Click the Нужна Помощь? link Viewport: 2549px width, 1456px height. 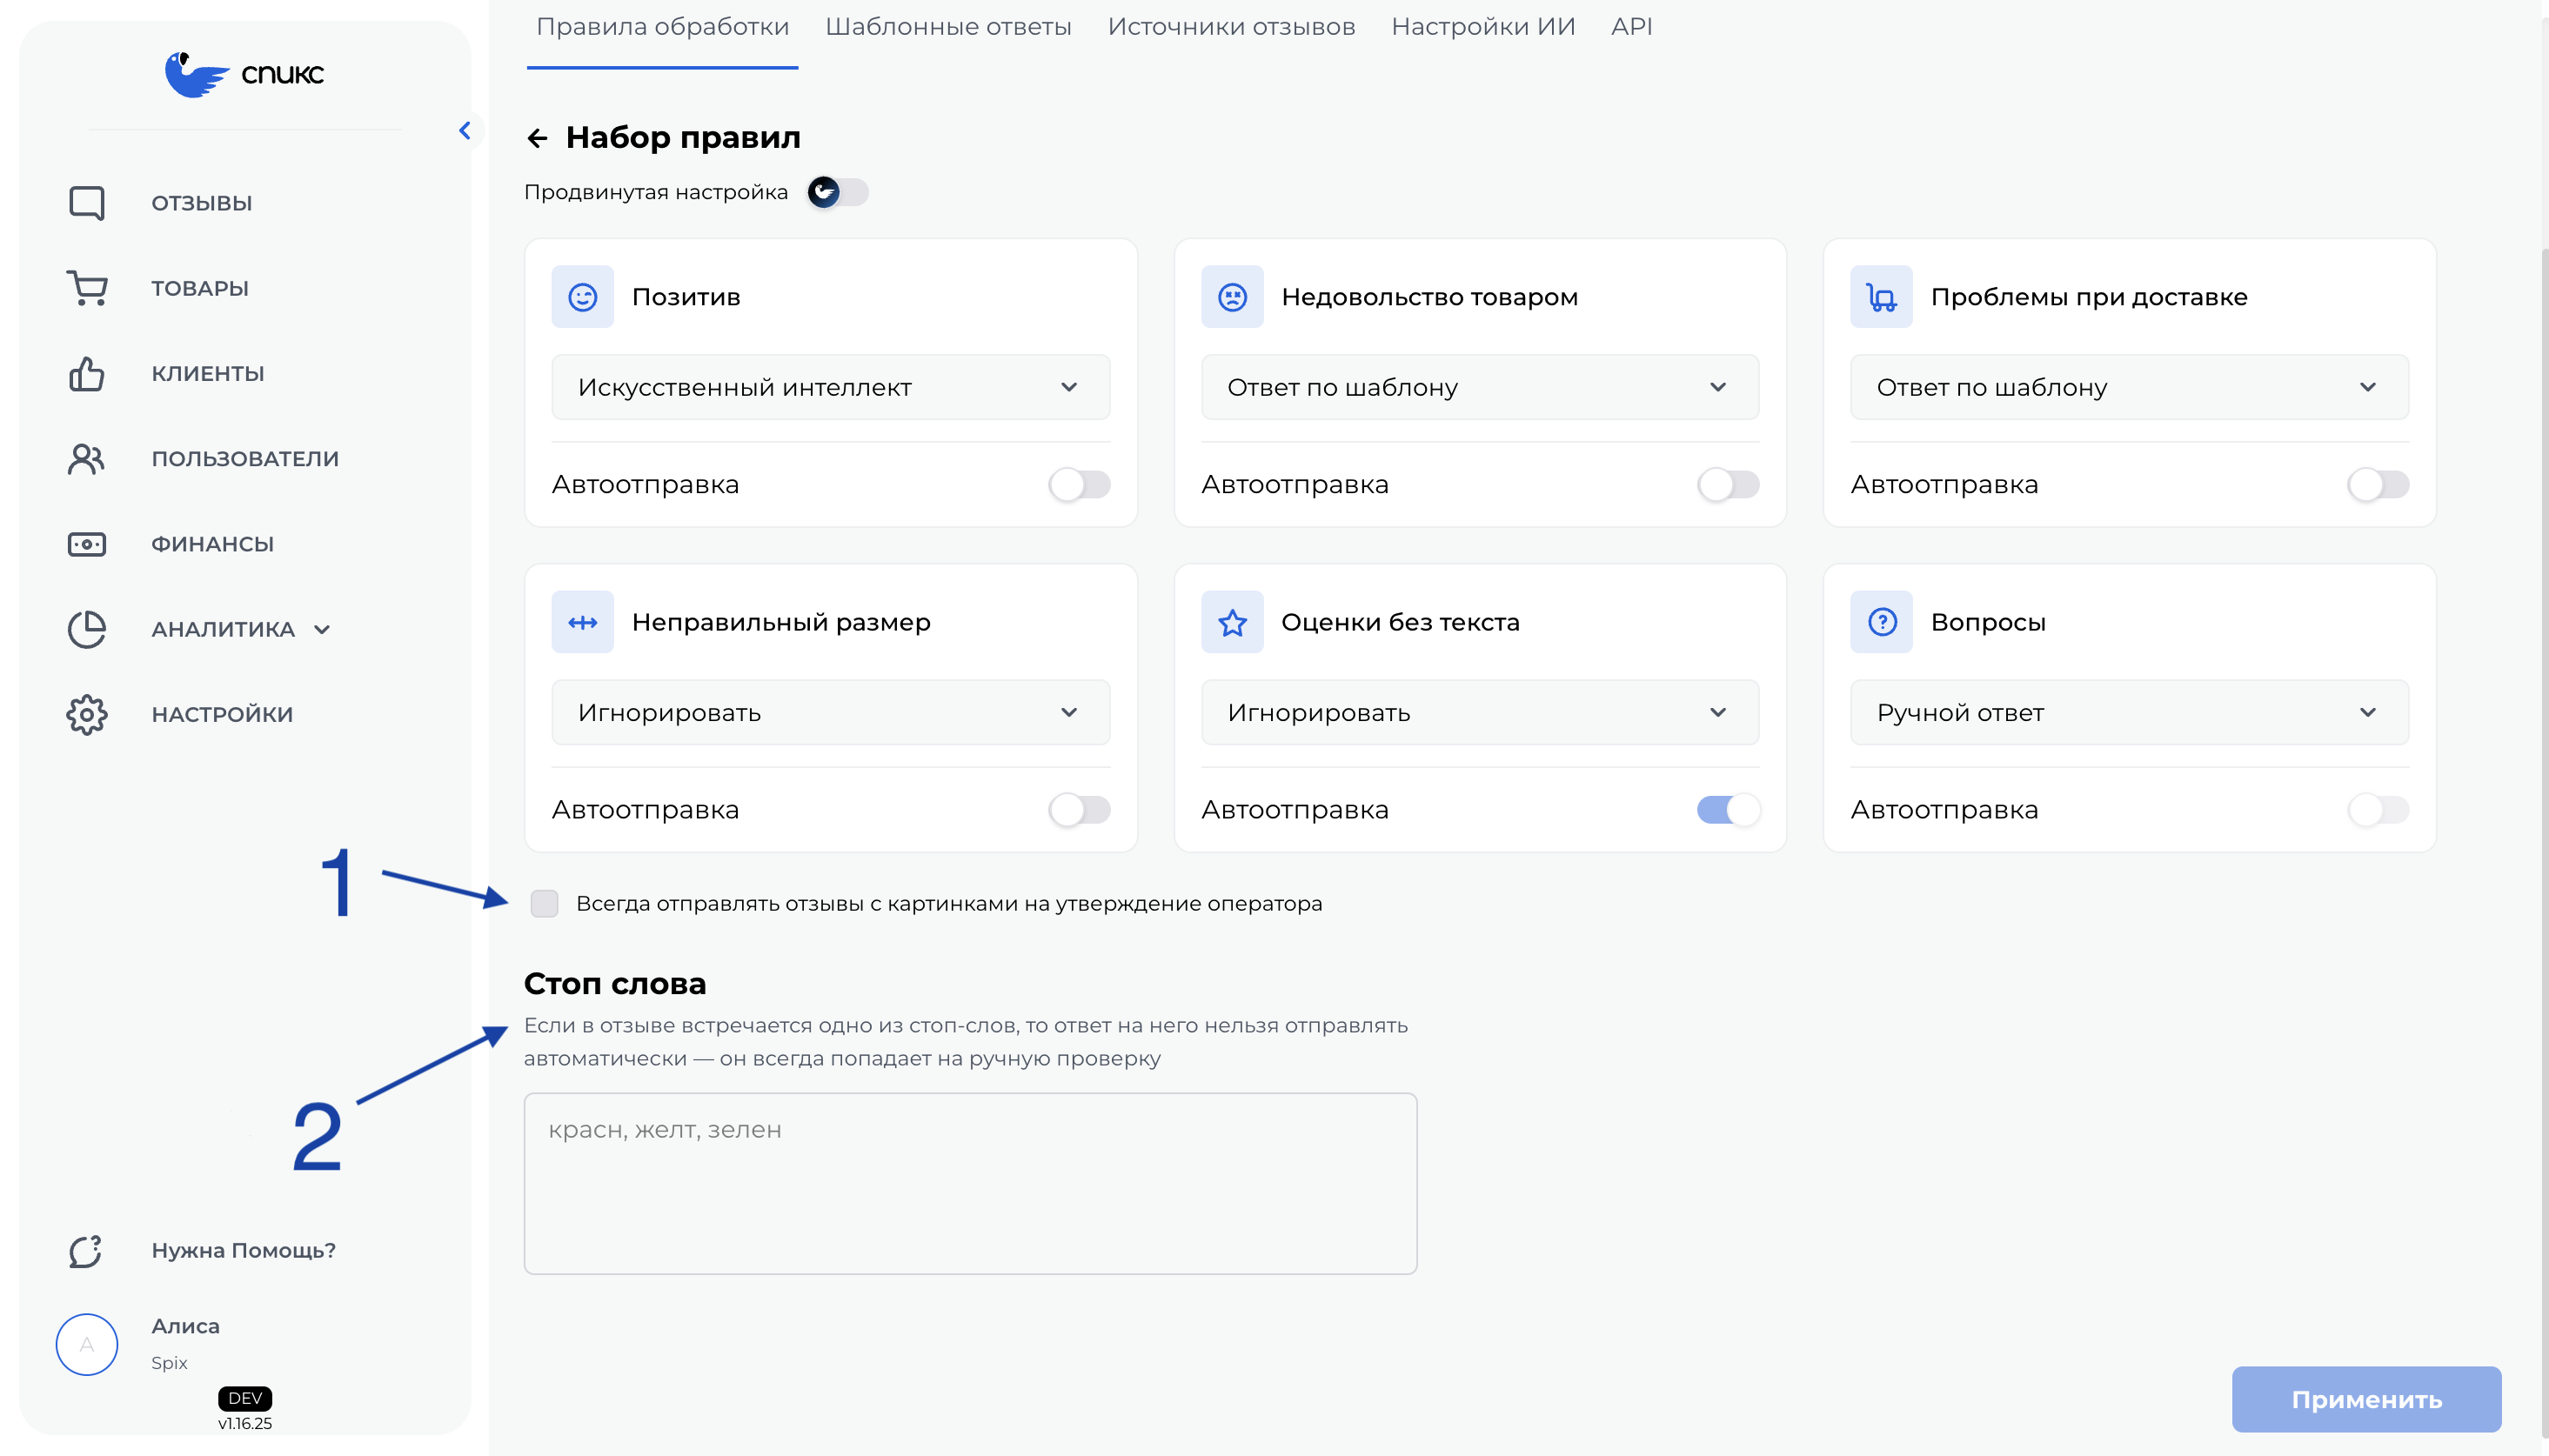click(x=243, y=1250)
